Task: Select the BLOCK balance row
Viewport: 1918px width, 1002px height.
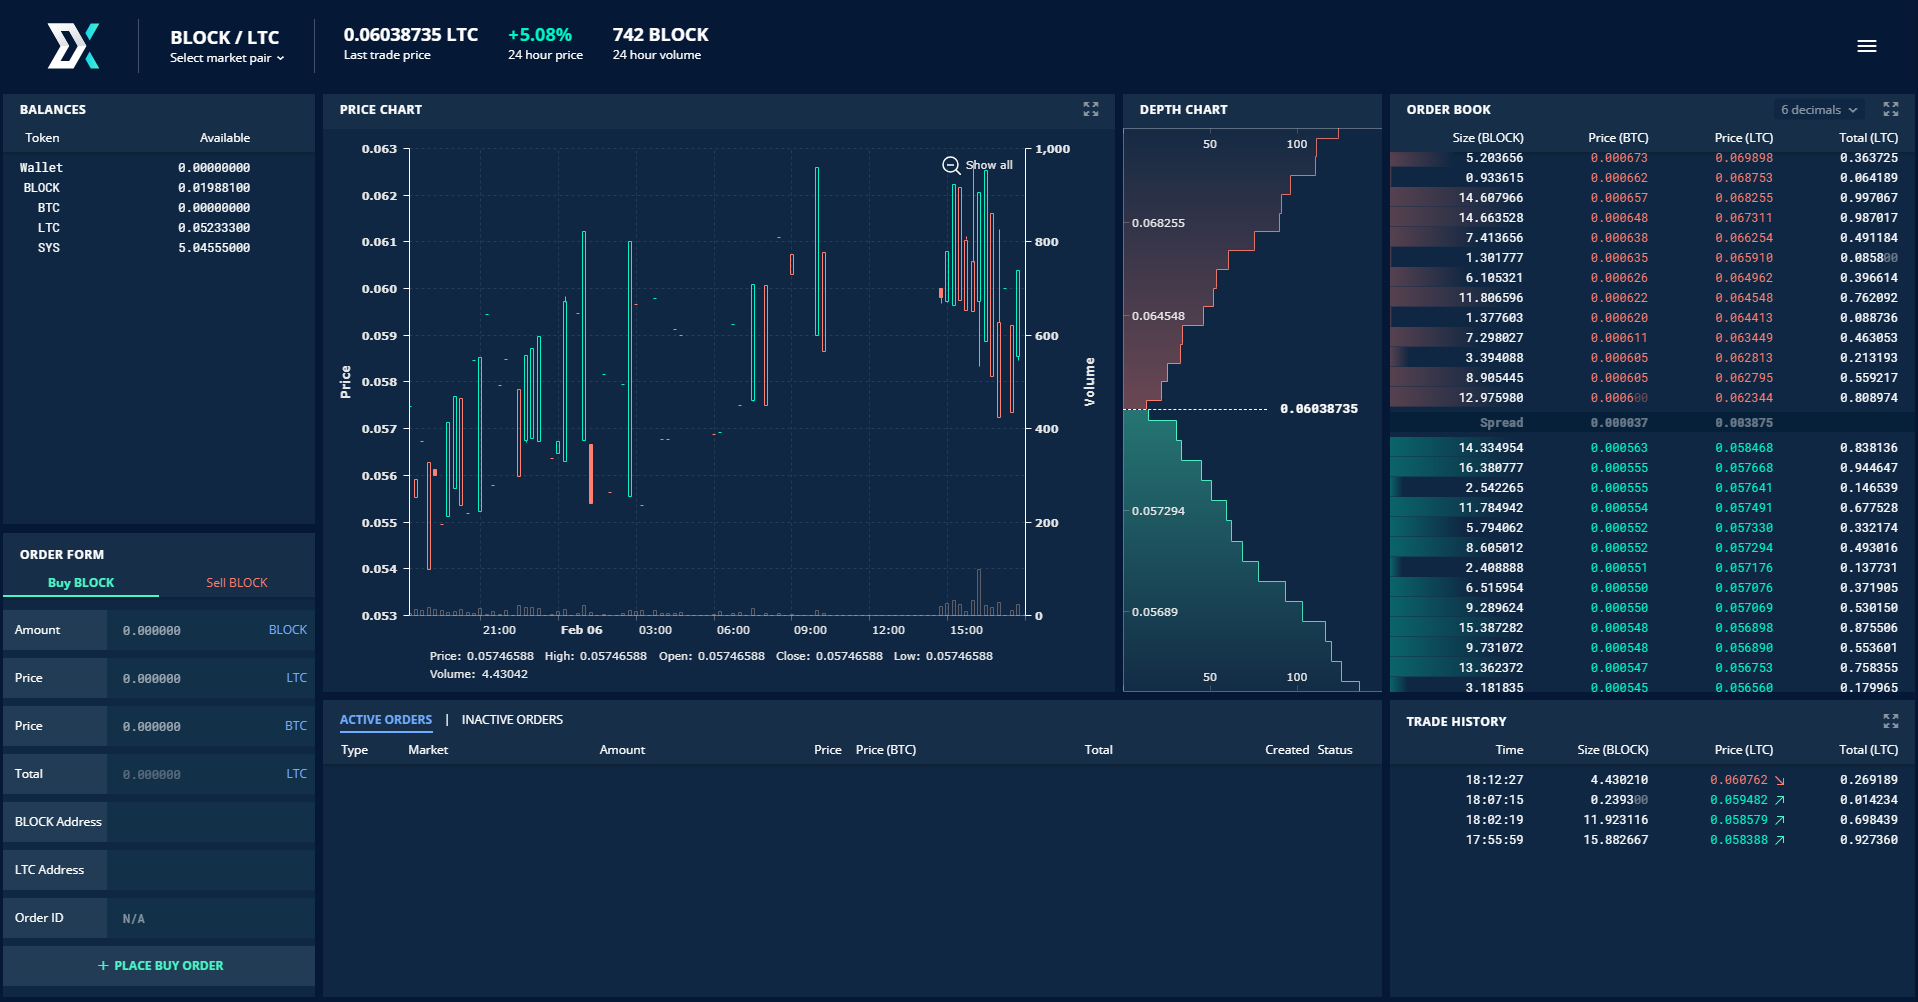Action: click(160, 188)
